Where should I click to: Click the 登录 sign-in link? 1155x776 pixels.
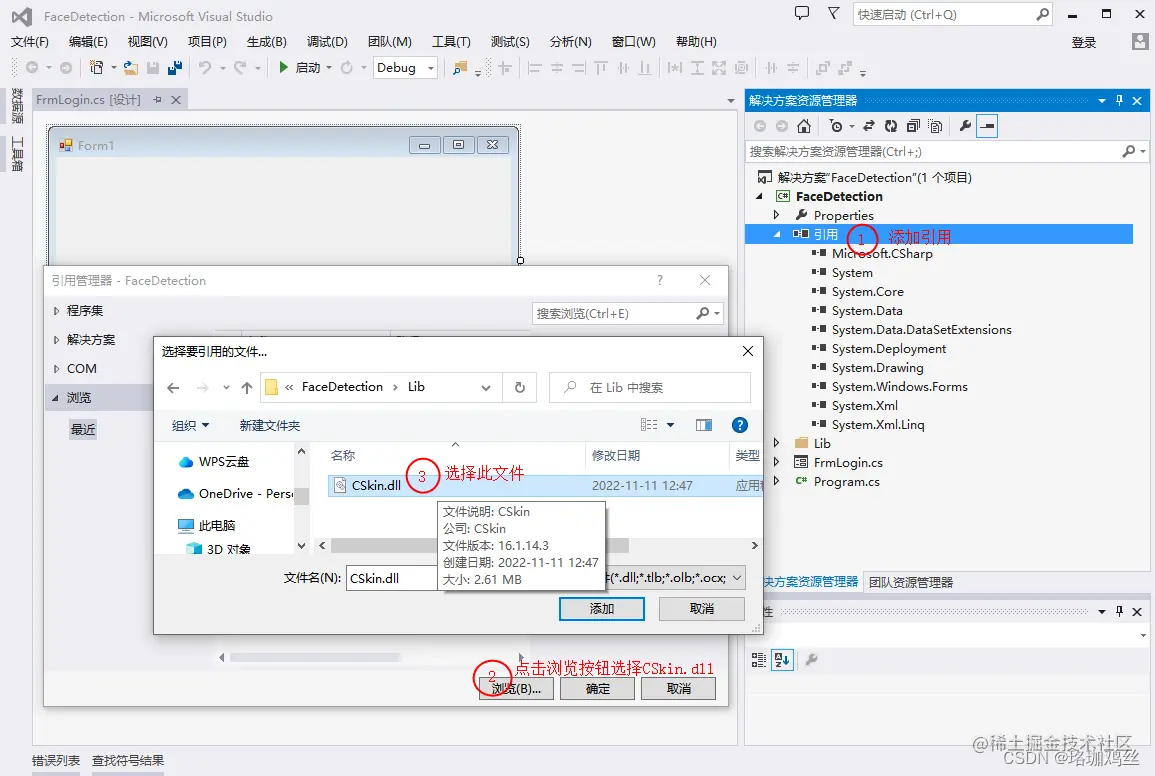1084,43
